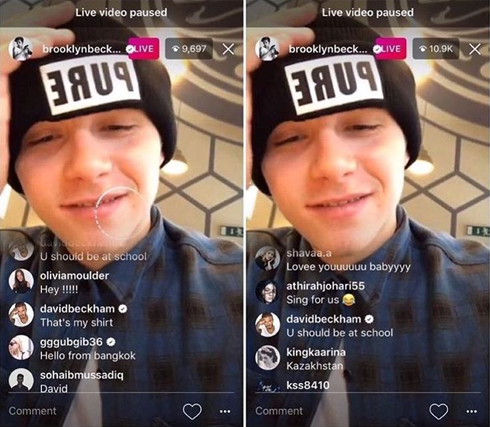Tap the heart icon in the right screen

439,411
